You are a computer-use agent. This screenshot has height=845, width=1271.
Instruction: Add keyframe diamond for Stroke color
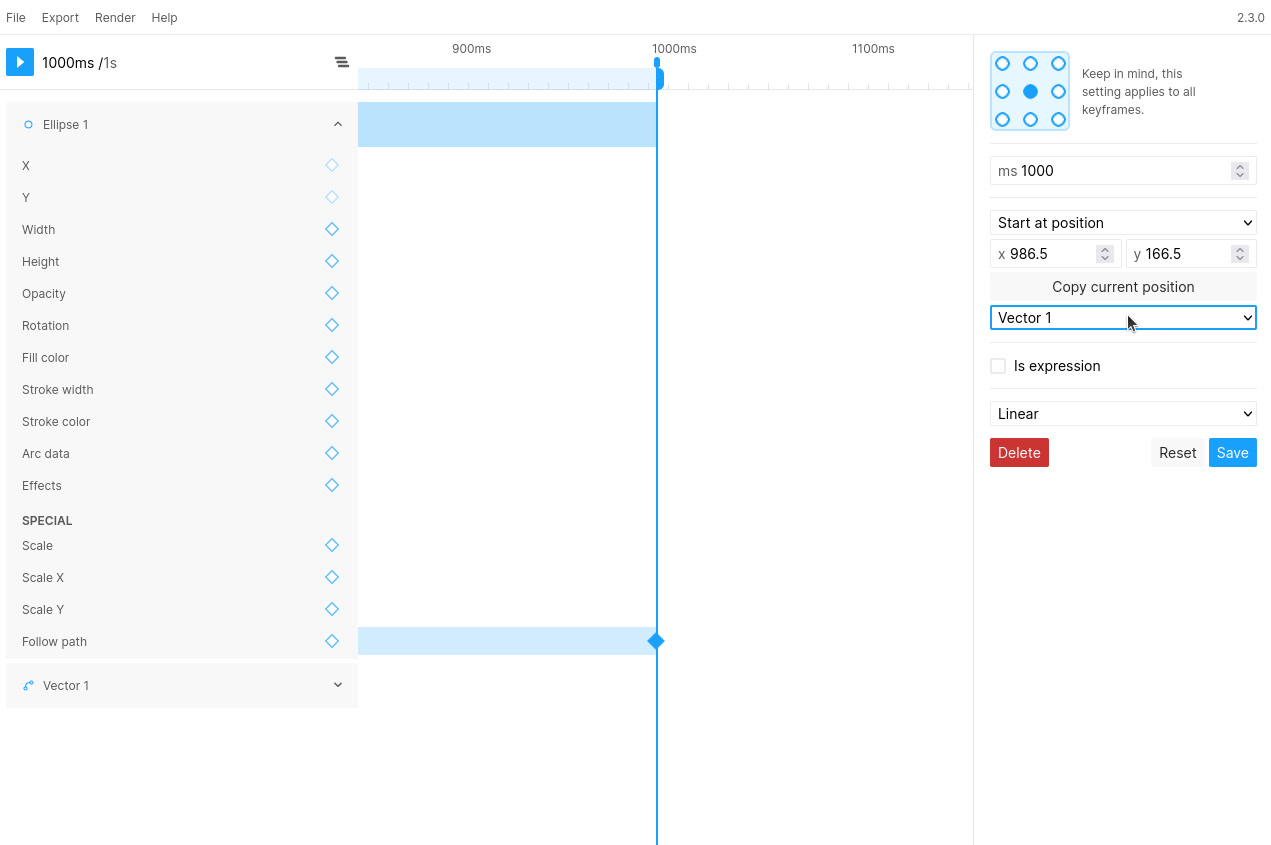[332, 421]
